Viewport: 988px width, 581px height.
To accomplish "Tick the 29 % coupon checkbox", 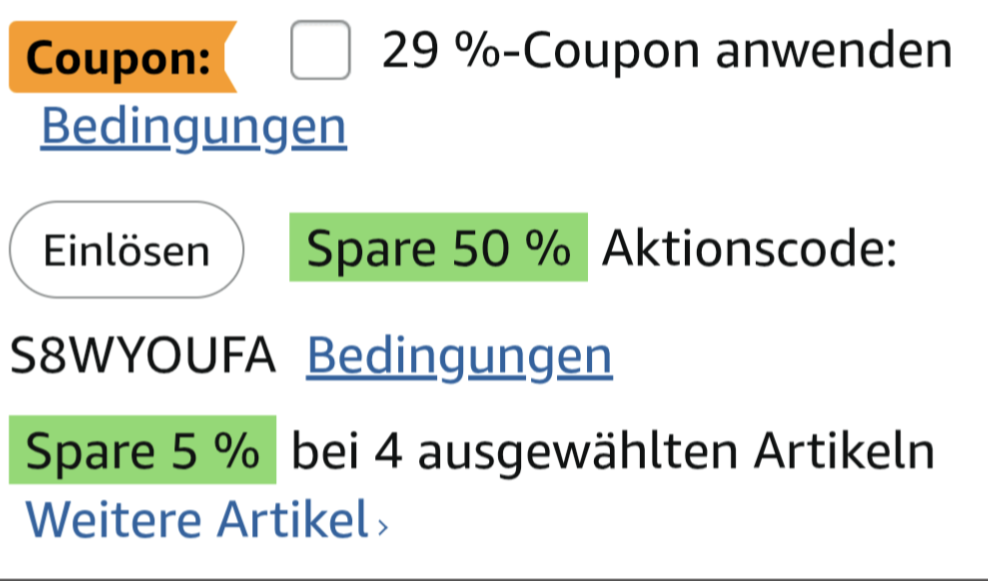I will [x=320, y=52].
